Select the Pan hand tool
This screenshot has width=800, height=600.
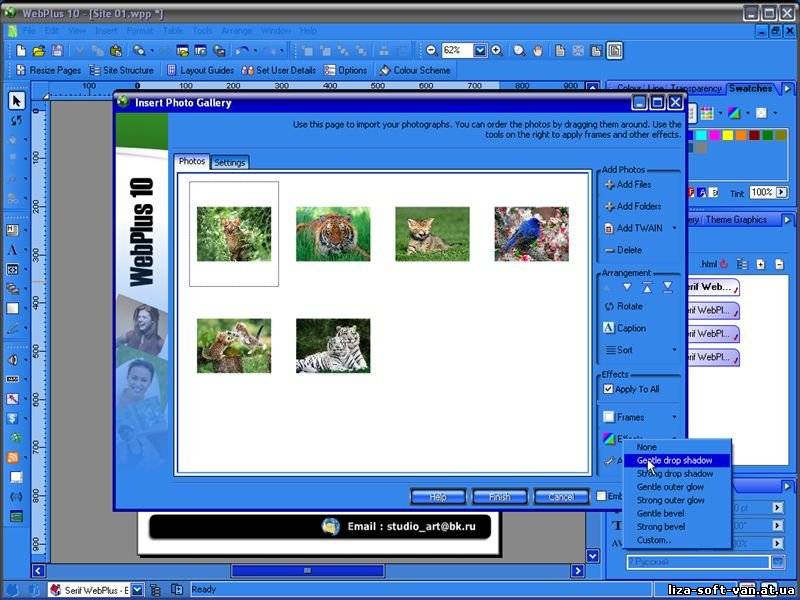tap(538, 51)
